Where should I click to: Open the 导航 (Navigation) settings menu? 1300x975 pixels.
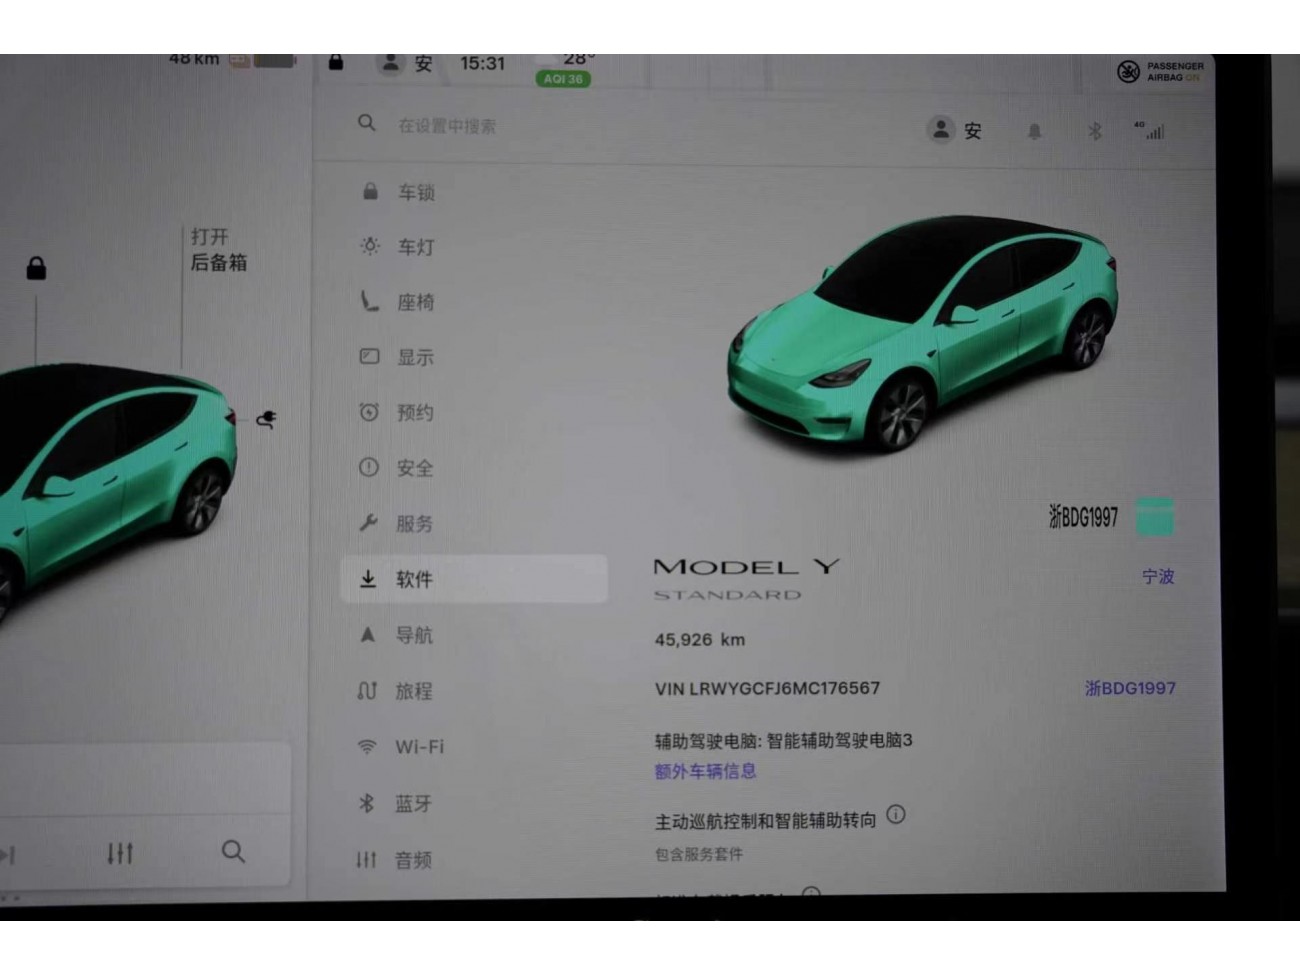coord(473,635)
